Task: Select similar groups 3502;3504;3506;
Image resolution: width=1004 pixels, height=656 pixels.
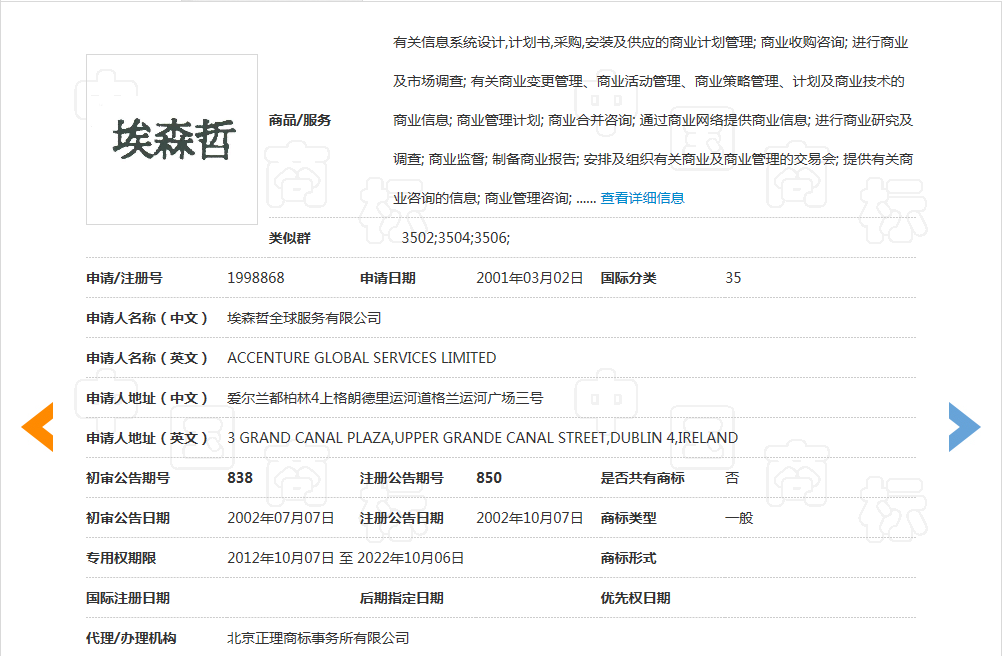Action: point(456,238)
